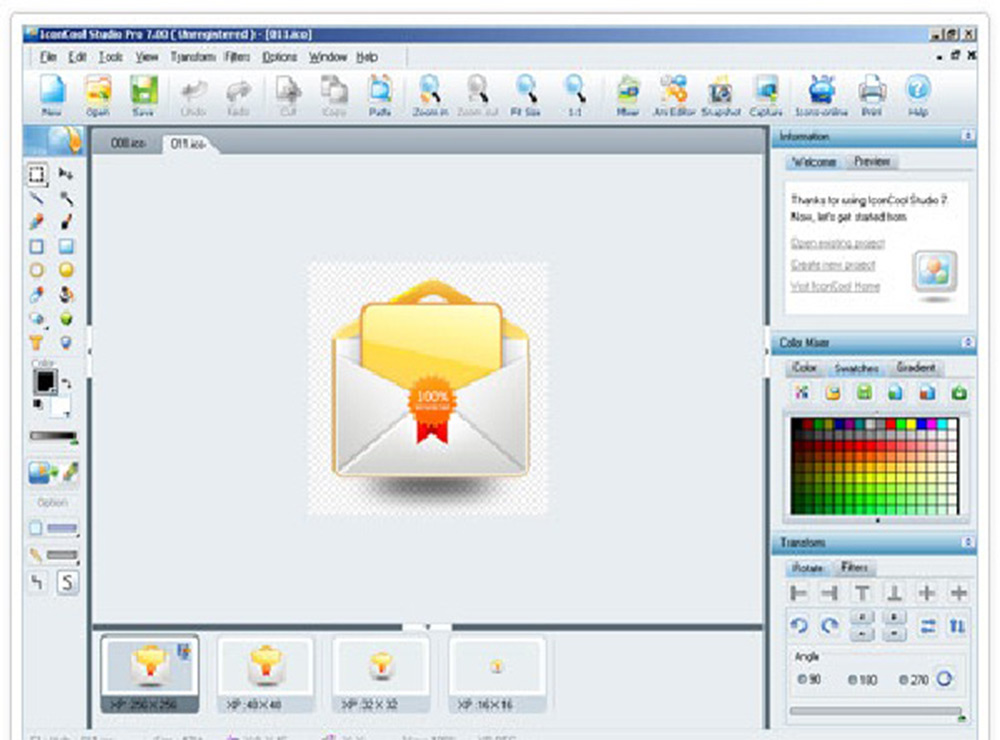Open the Filters menu
Viewport: 1000px width, 740px height.
click(237, 57)
